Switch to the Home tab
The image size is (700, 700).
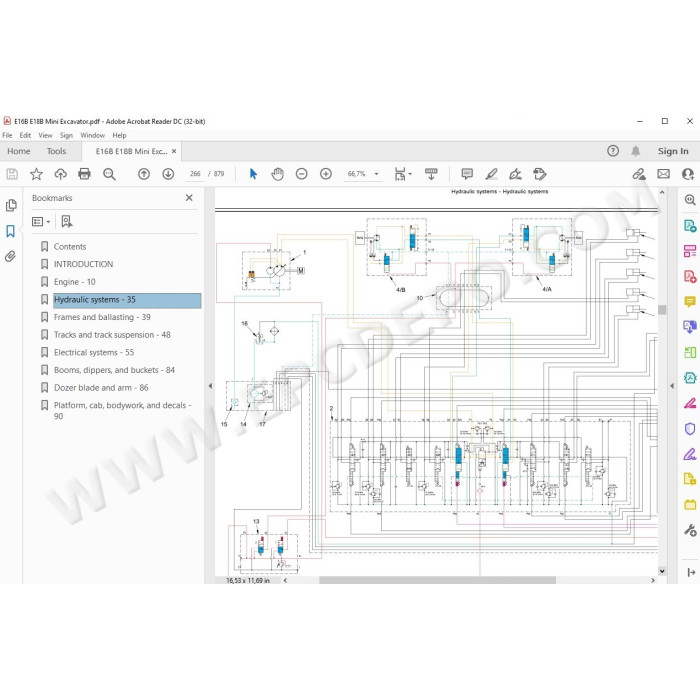click(x=19, y=151)
